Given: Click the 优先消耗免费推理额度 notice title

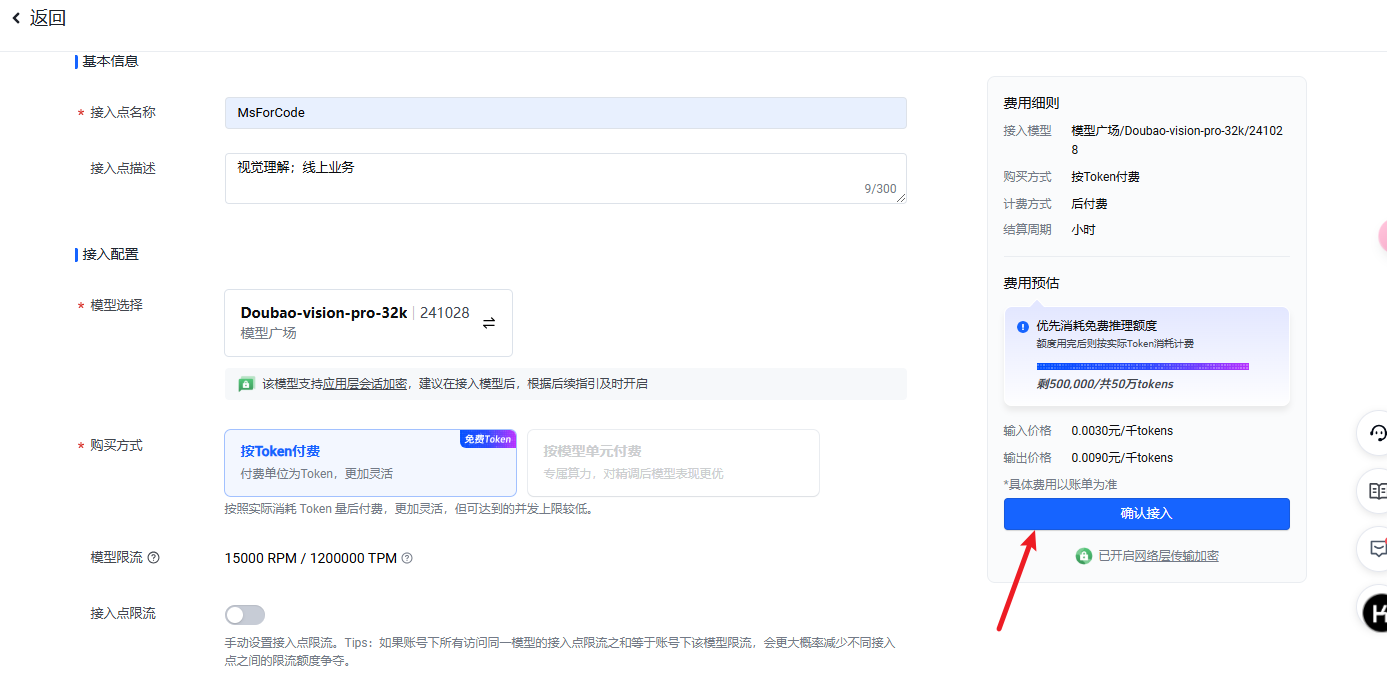Looking at the screenshot, I should tap(1097, 326).
